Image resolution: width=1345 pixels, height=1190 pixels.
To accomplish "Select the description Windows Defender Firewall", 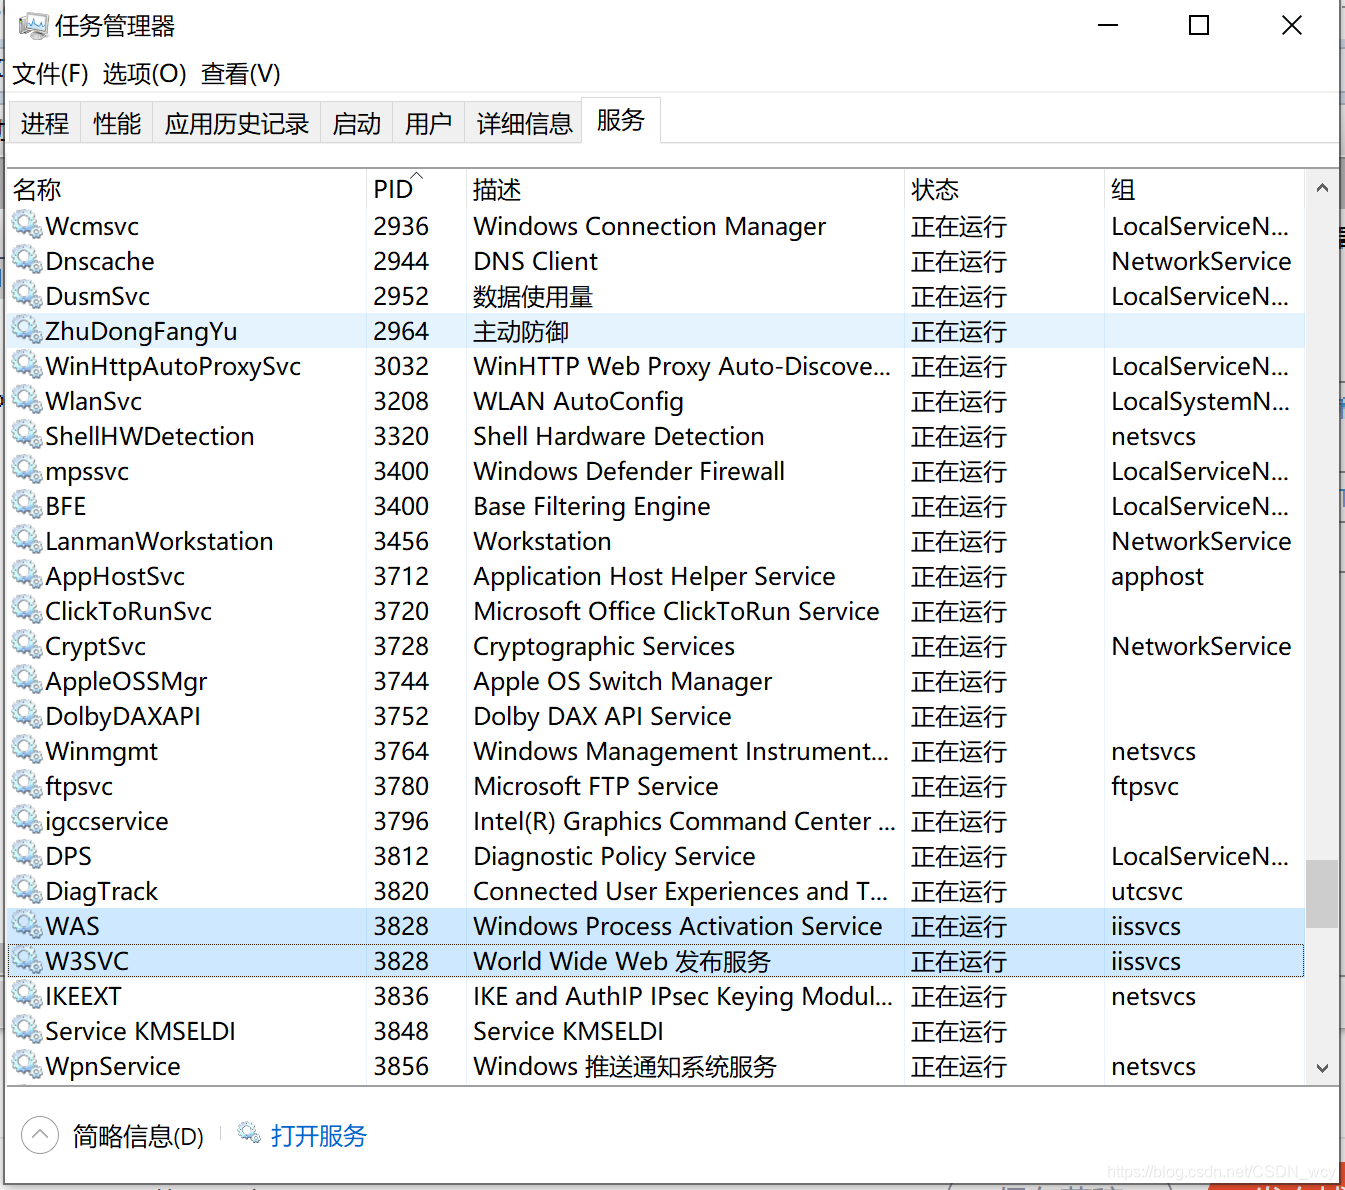I will pyautogui.click(x=629, y=471).
